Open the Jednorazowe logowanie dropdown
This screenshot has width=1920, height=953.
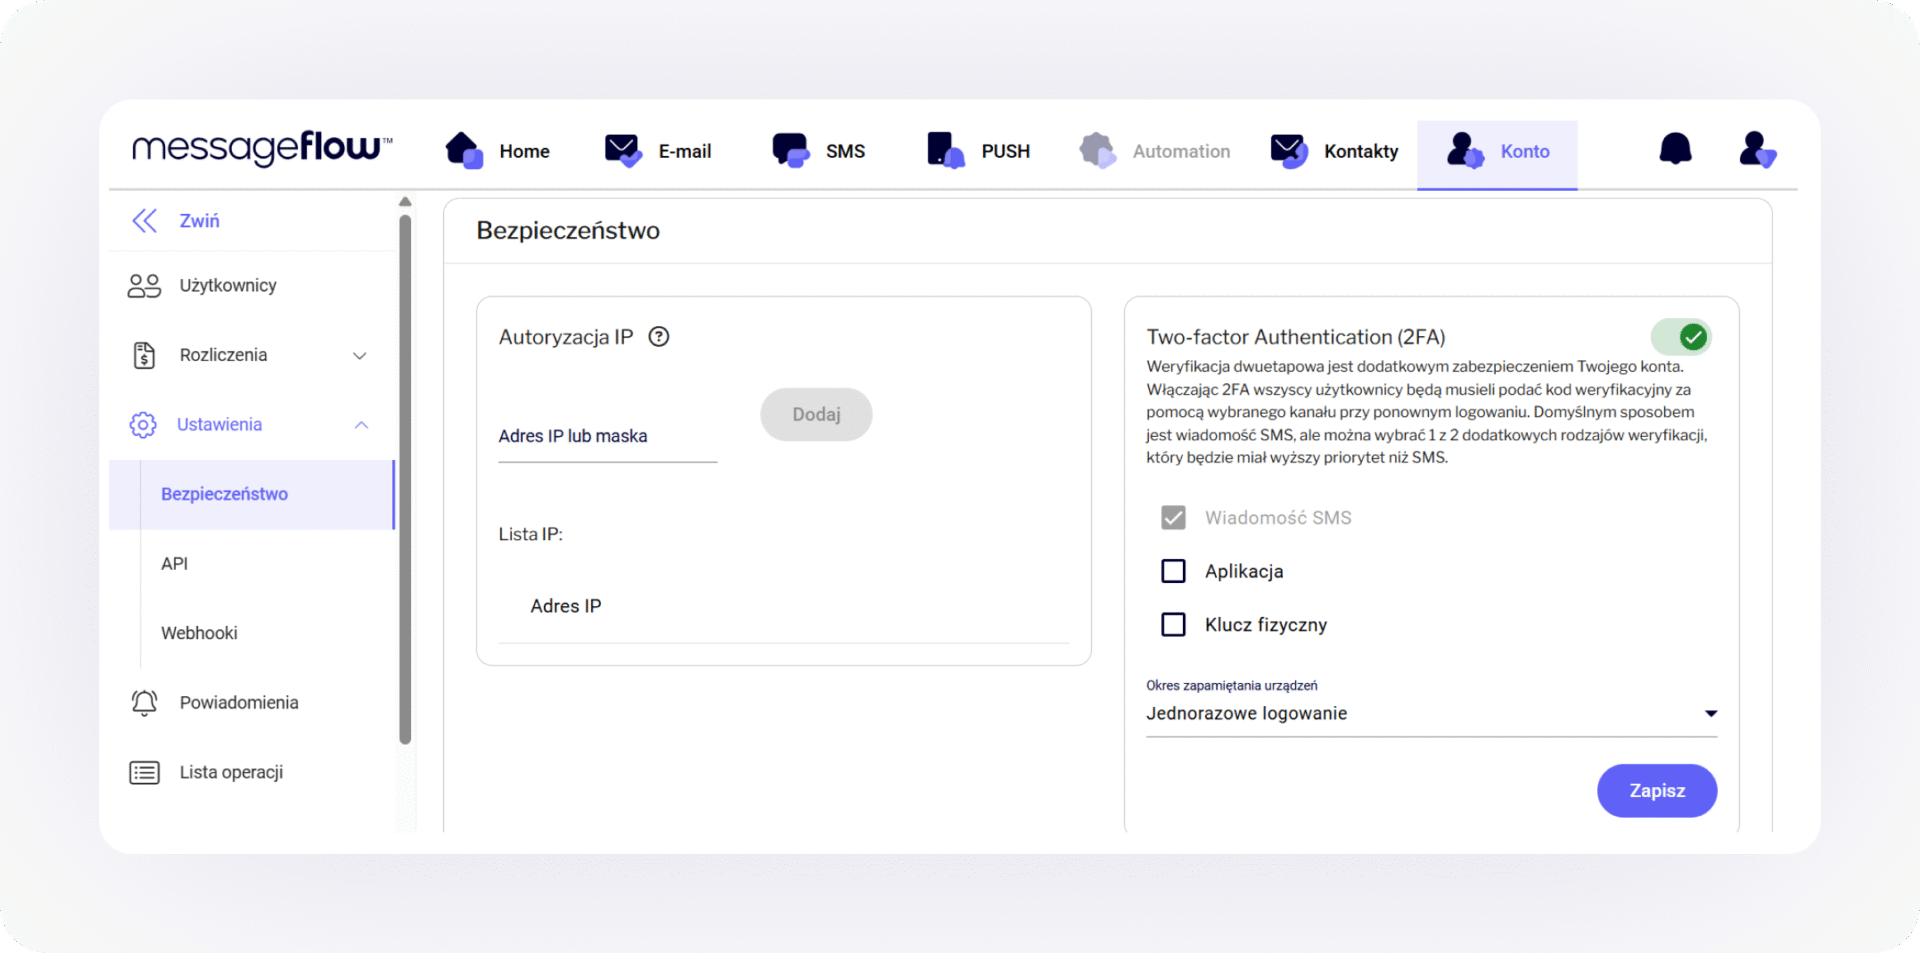(x=1430, y=714)
